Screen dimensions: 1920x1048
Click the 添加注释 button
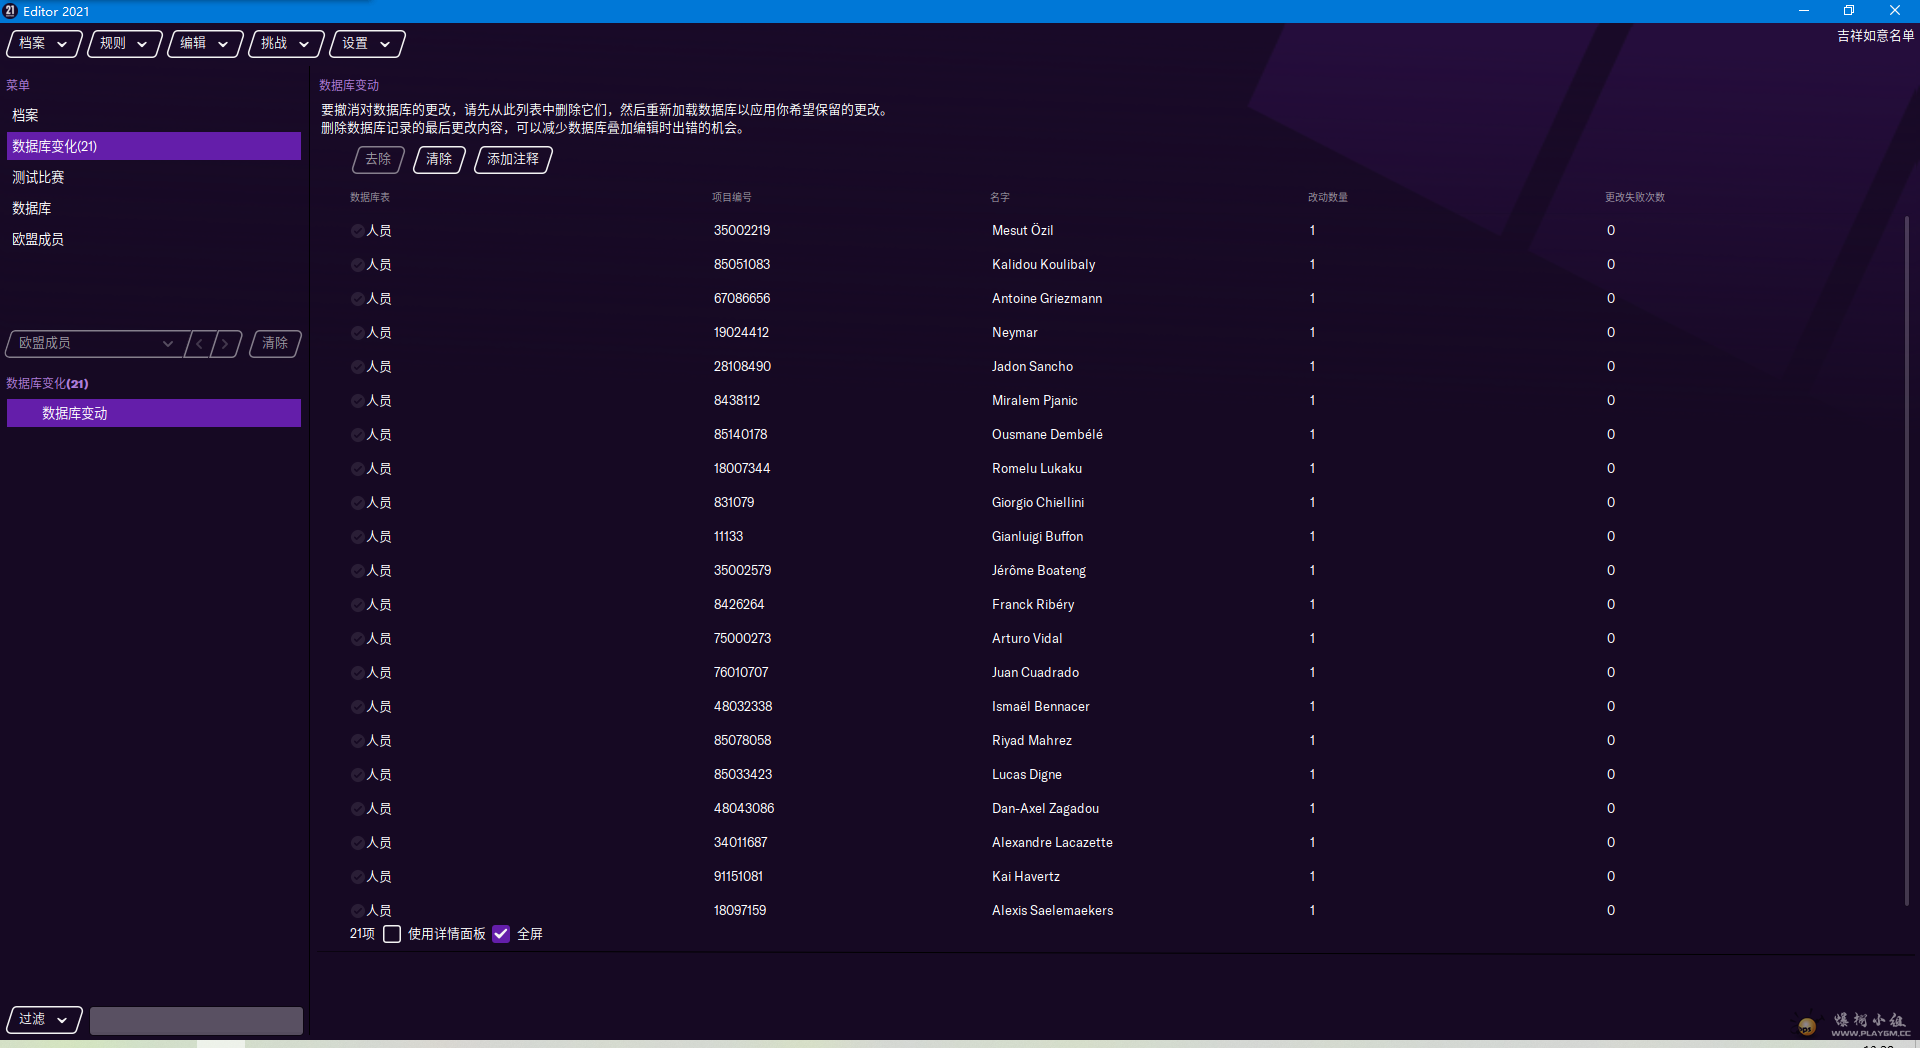pos(513,160)
